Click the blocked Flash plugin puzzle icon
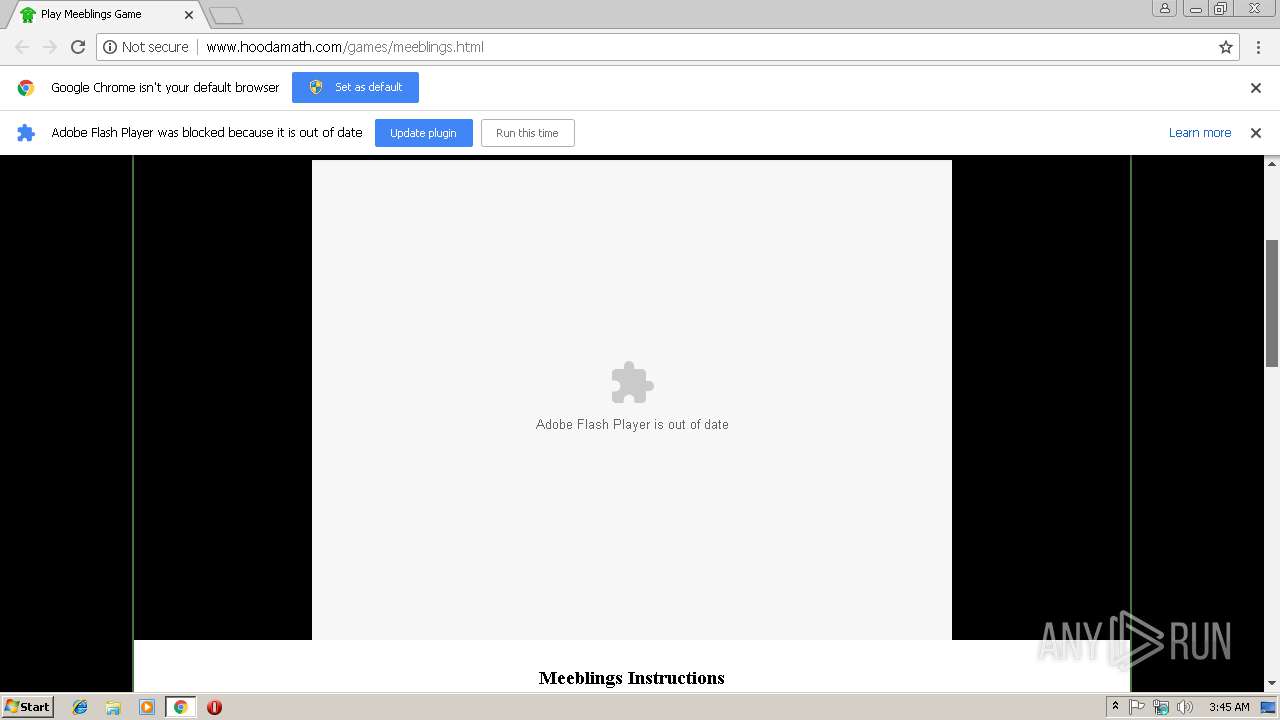The height and width of the screenshot is (720, 1280). point(632,383)
